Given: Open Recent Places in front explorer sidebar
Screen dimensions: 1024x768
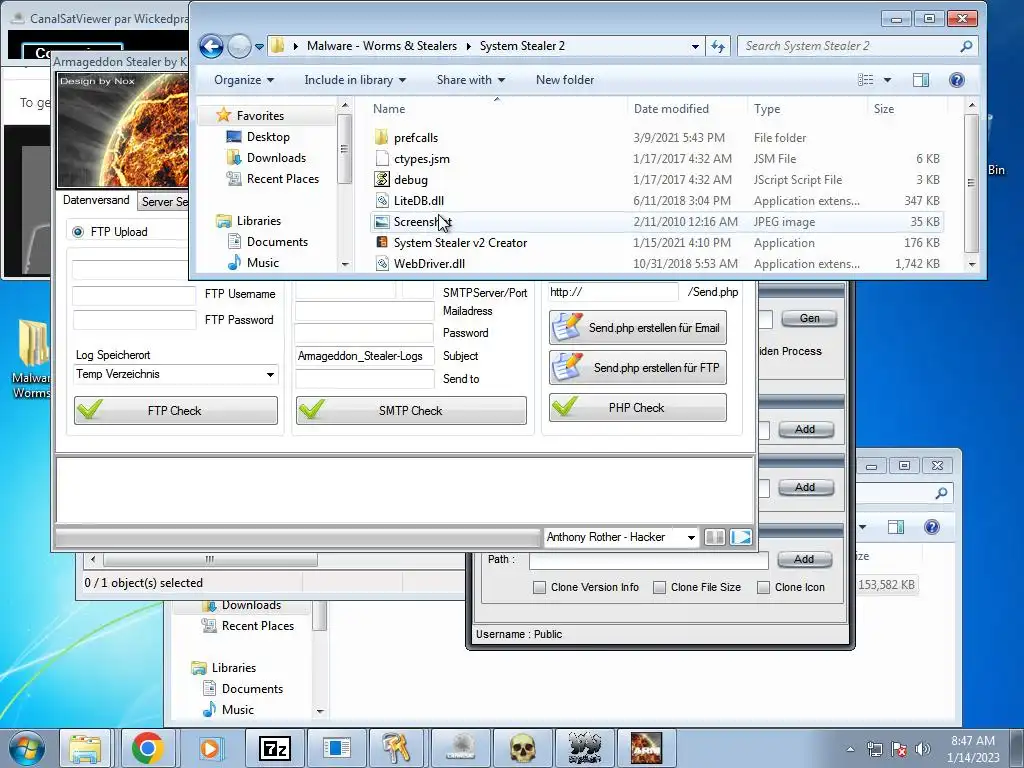Looking at the screenshot, I should coord(282,178).
